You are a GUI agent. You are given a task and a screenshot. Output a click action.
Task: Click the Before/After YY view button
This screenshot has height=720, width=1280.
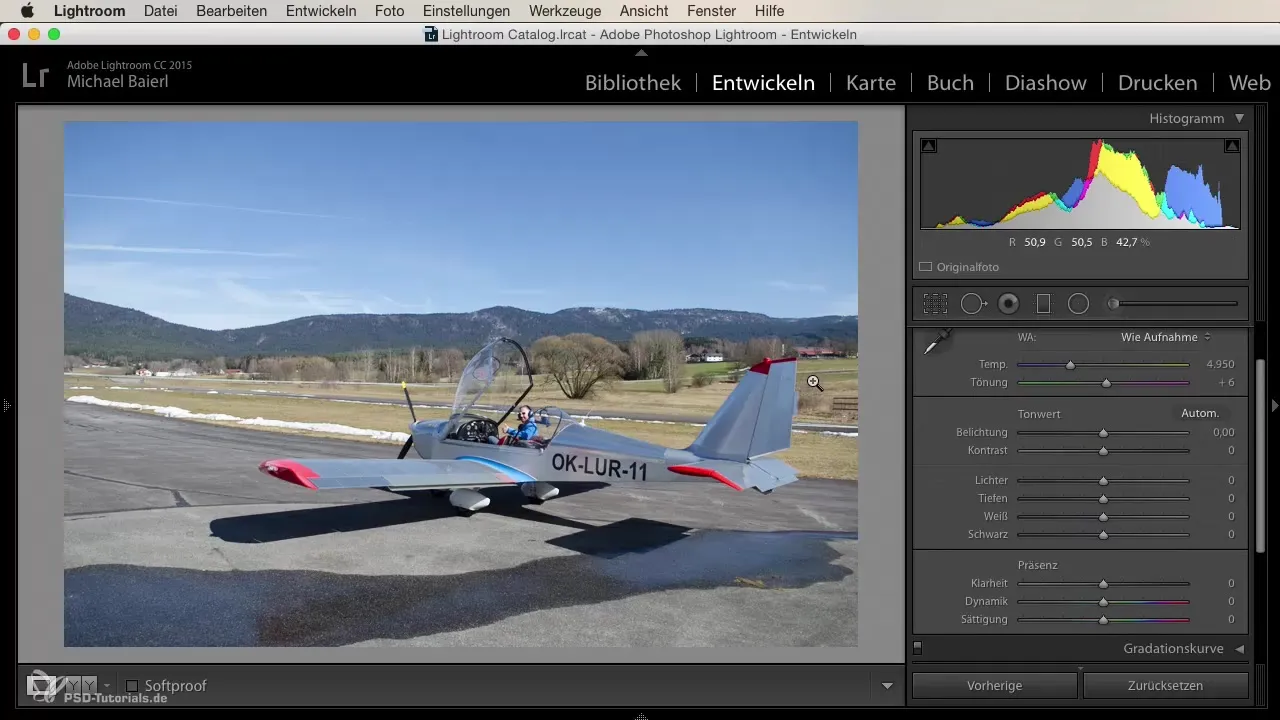click(x=81, y=685)
